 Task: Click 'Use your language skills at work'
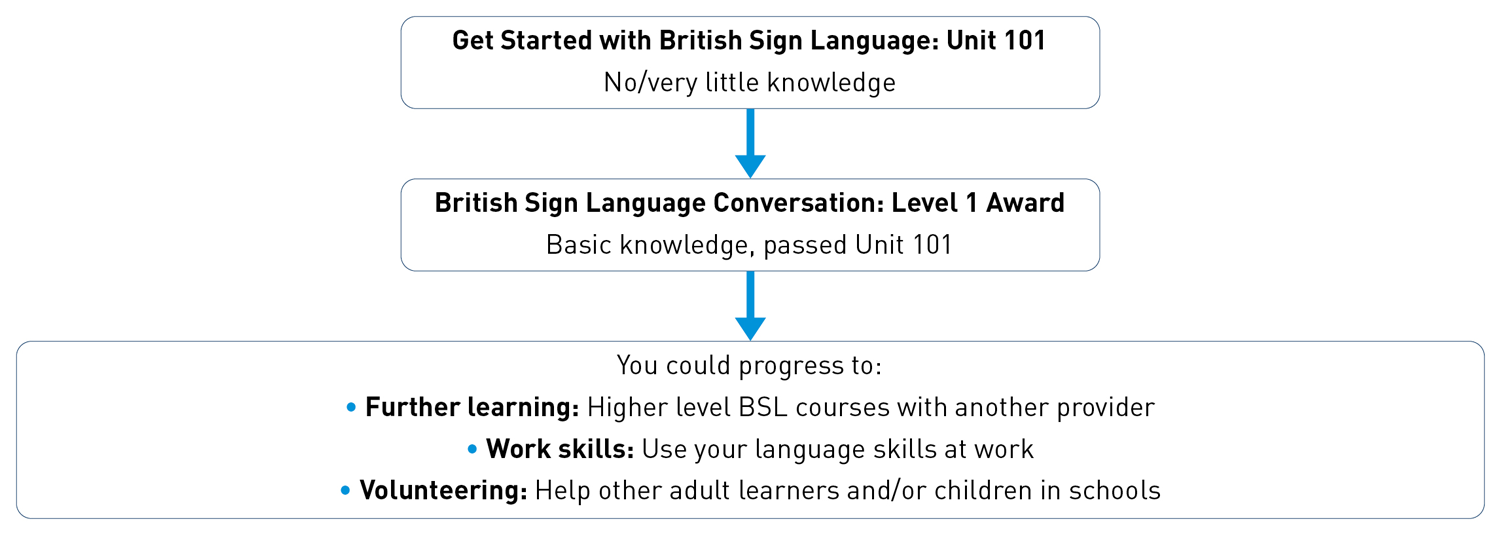coord(838,449)
